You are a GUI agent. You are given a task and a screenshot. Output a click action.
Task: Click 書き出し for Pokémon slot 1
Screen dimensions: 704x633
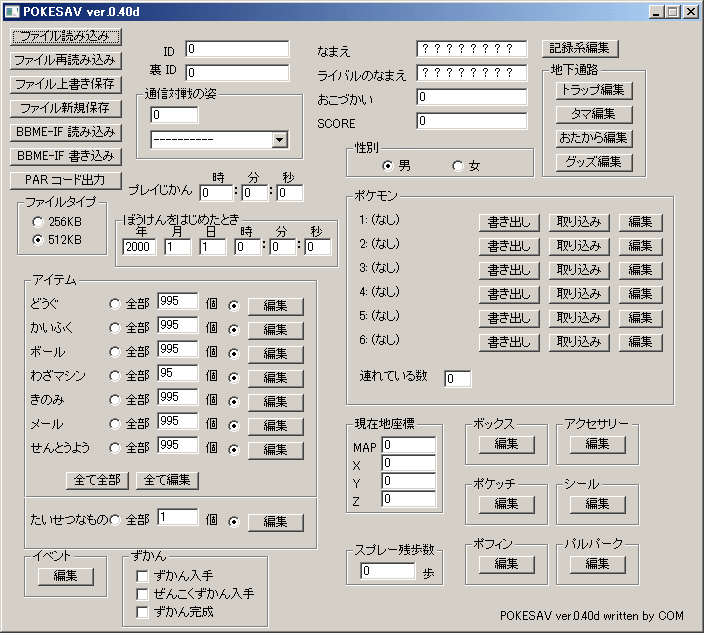[509, 222]
